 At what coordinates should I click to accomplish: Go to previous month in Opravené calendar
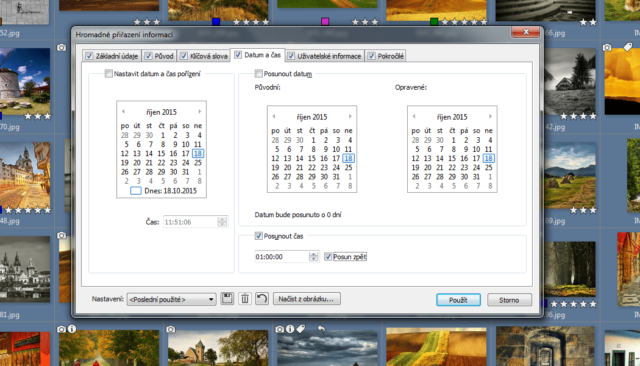coord(414,116)
